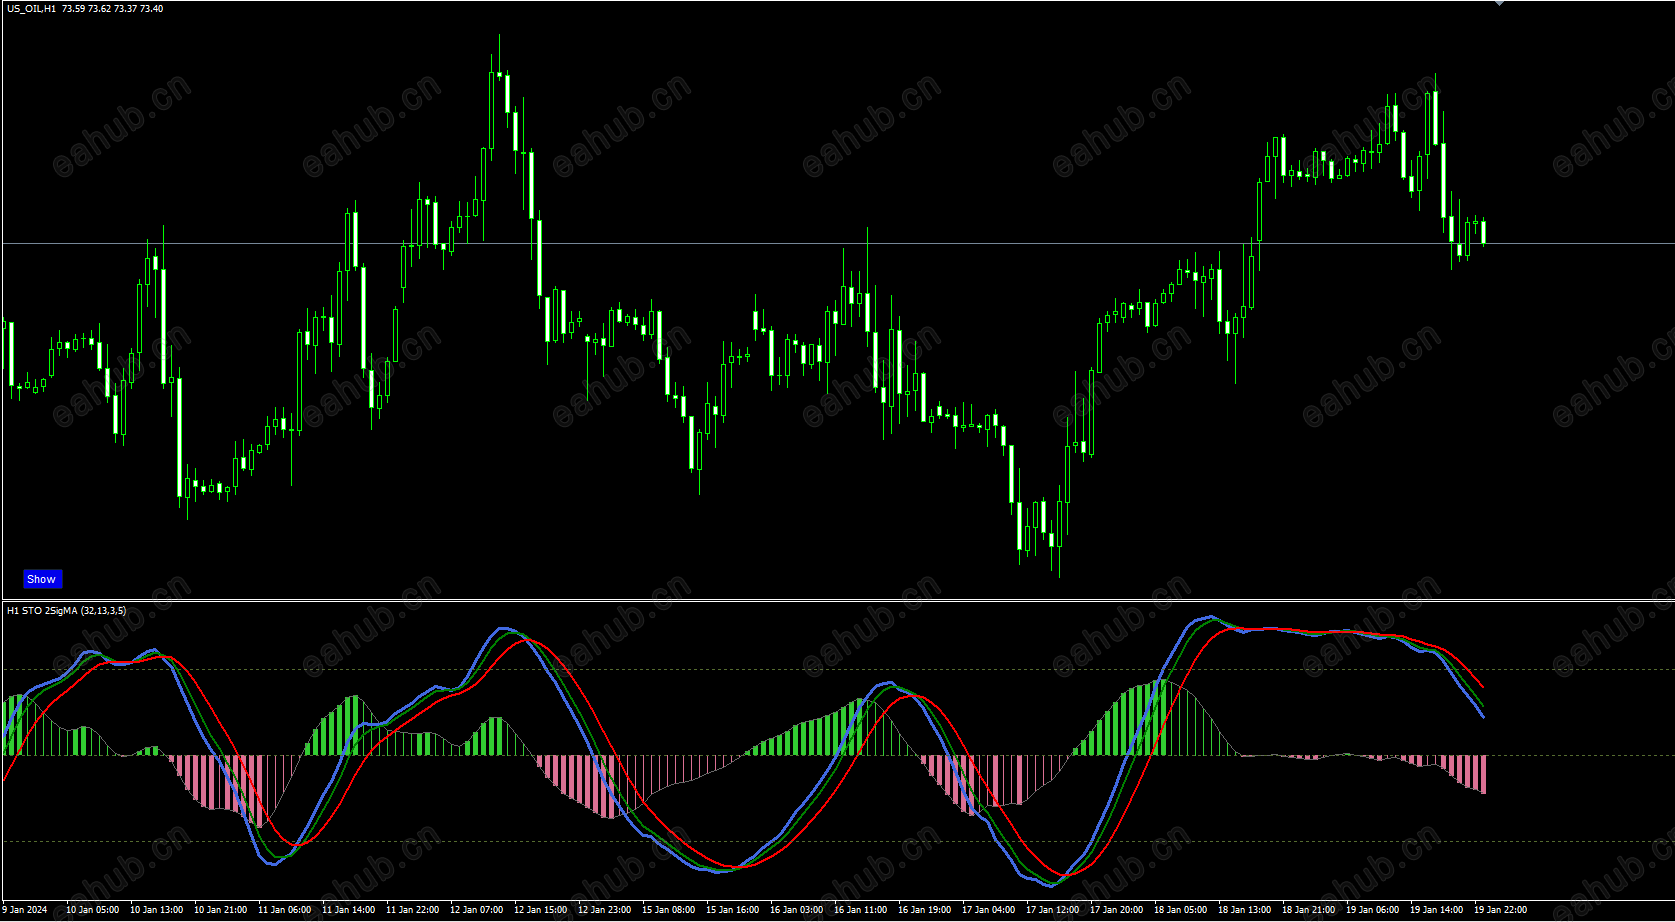This screenshot has width=1675, height=922.
Task: Click the 15 Jan 08:00 time label
Action: pos(668,910)
